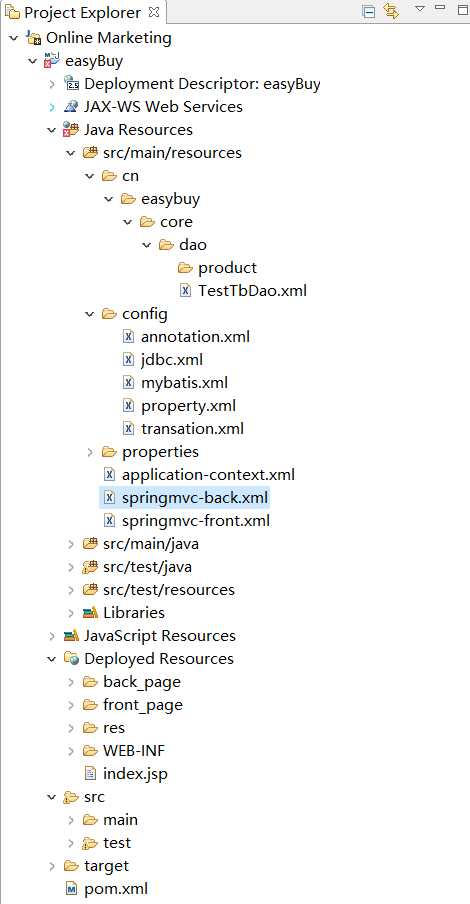
Task: Collapse Deployed Resources node
Action: pos(52,659)
